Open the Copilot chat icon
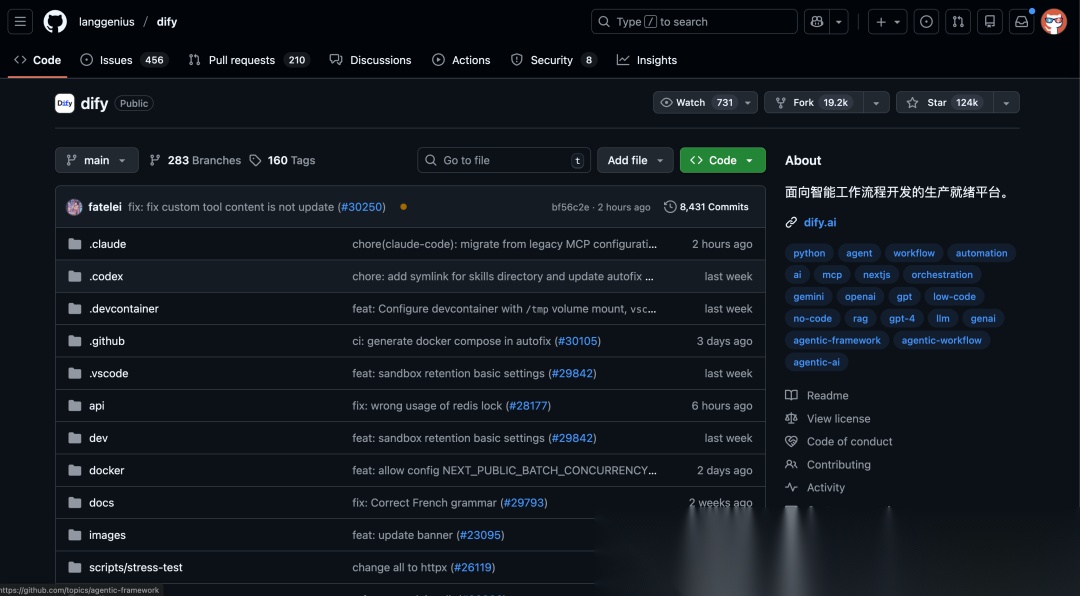The height and width of the screenshot is (596, 1080). tap(817, 21)
